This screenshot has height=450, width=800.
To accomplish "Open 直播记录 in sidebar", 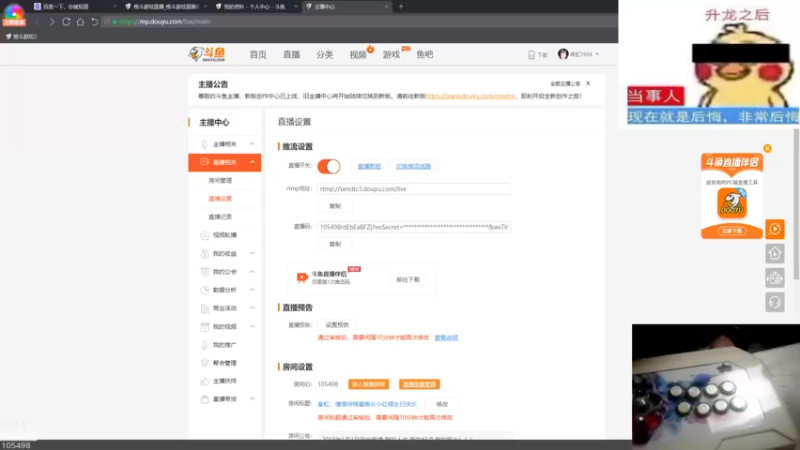I will click(x=220, y=217).
